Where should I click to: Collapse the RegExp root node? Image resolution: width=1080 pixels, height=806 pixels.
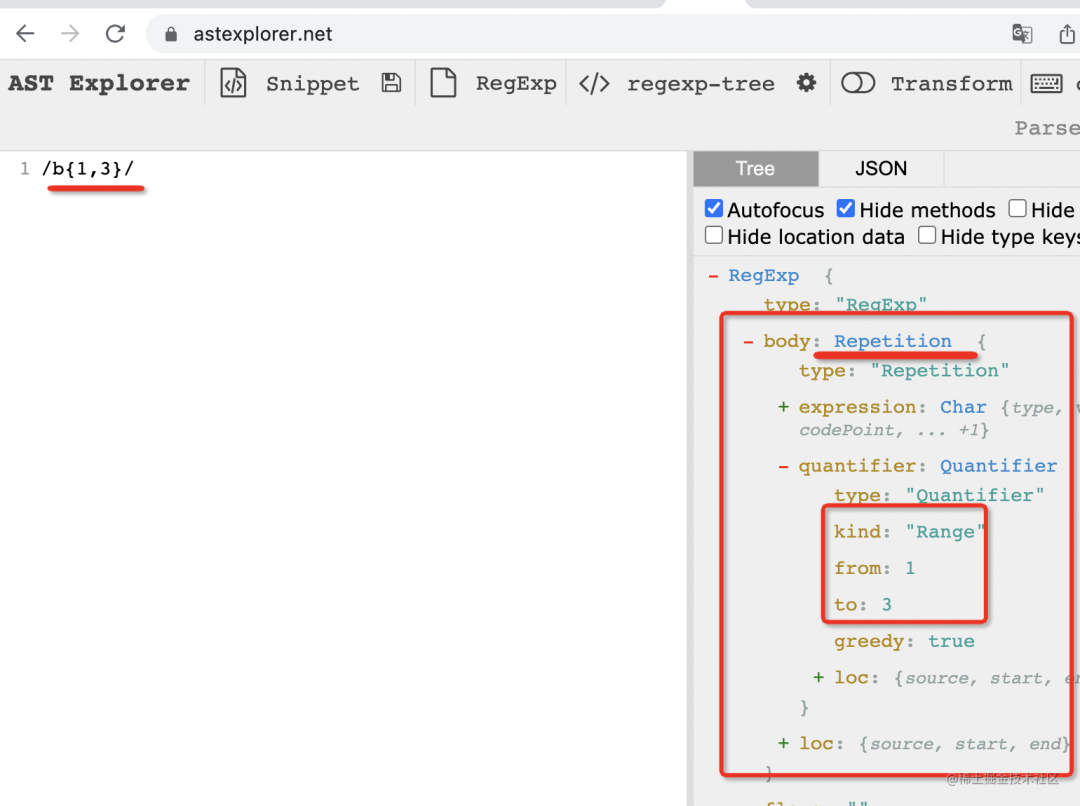(x=714, y=276)
